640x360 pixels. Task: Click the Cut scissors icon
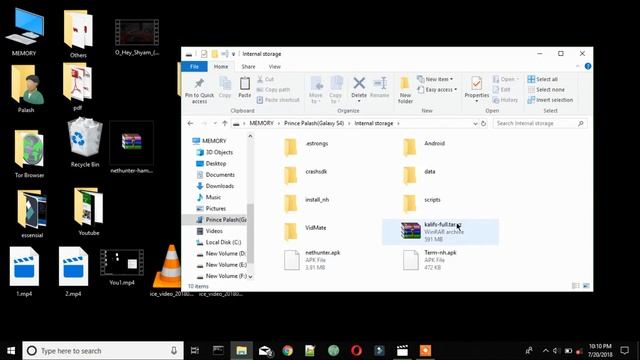point(260,79)
